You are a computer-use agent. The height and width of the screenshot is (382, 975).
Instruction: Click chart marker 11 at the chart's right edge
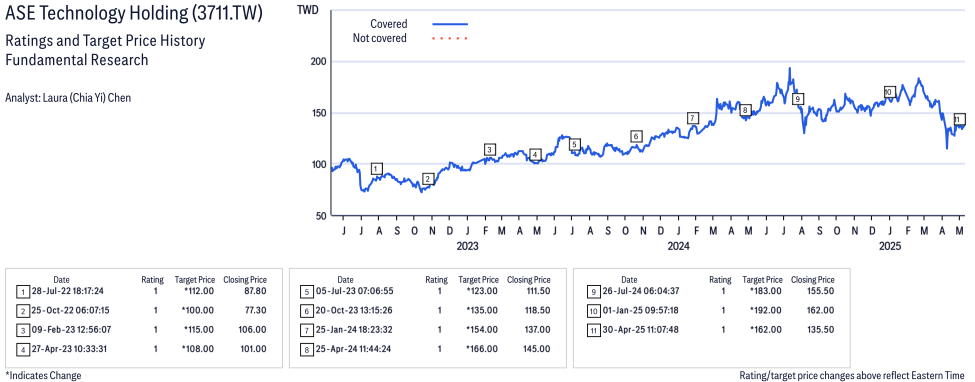click(959, 119)
